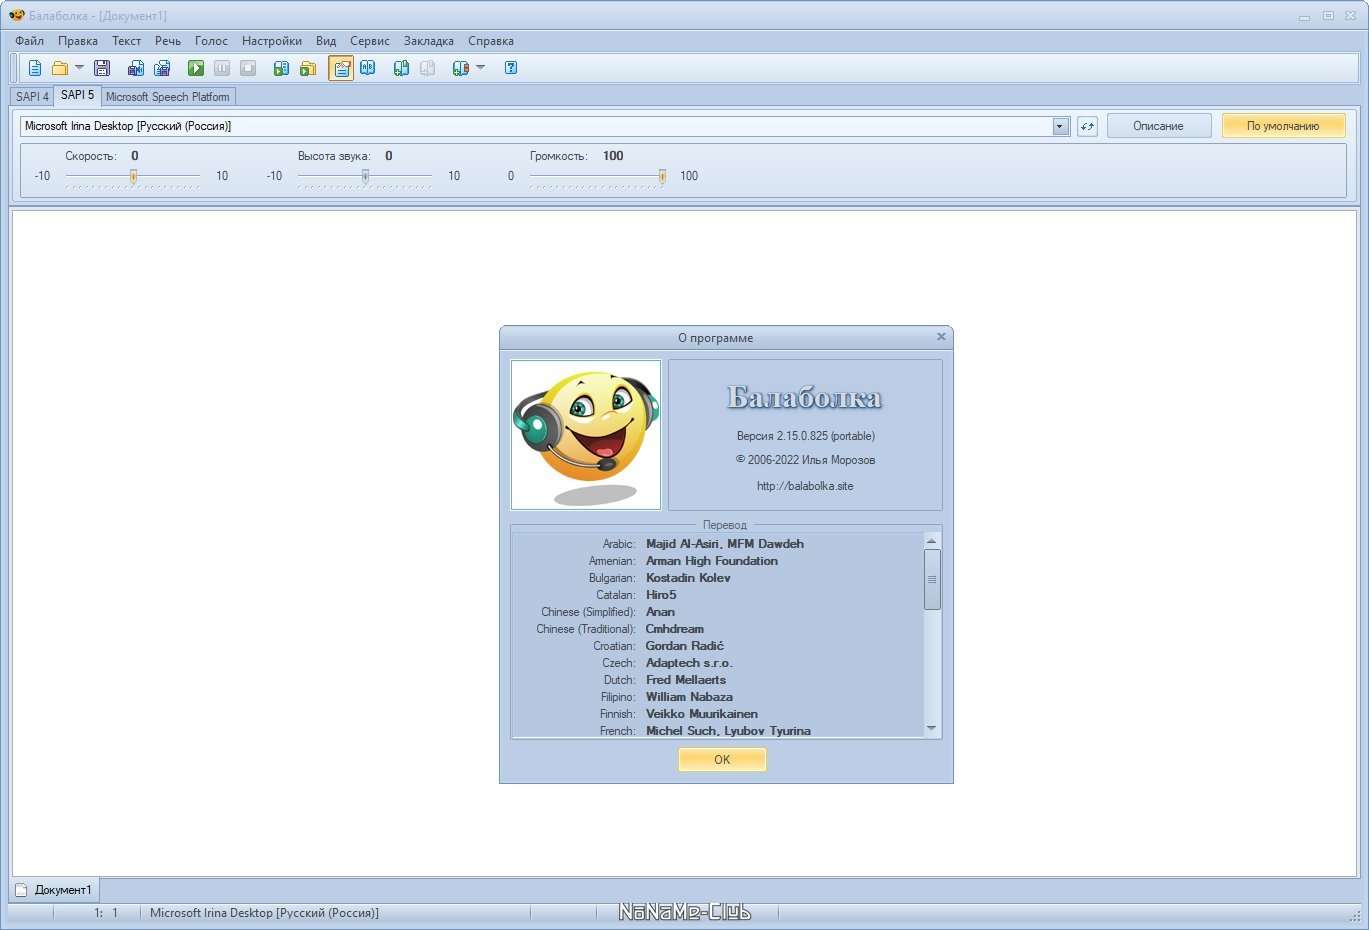
Task: Click the translators list scroll-down arrow
Action: pyautogui.click(x=932, y=729)
